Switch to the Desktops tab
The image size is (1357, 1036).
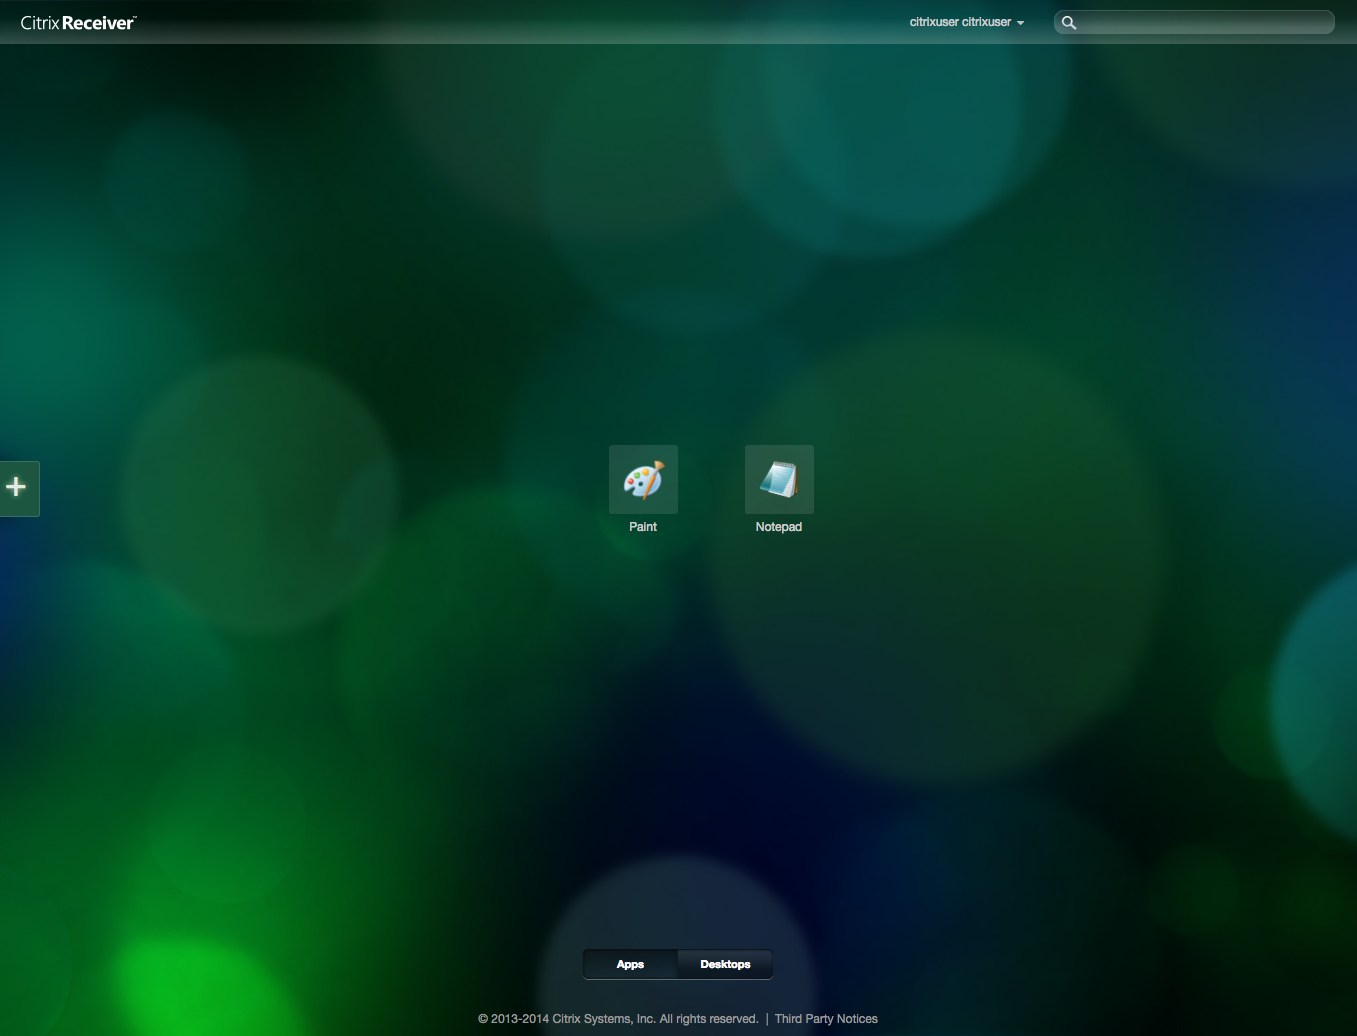(725, 964)
